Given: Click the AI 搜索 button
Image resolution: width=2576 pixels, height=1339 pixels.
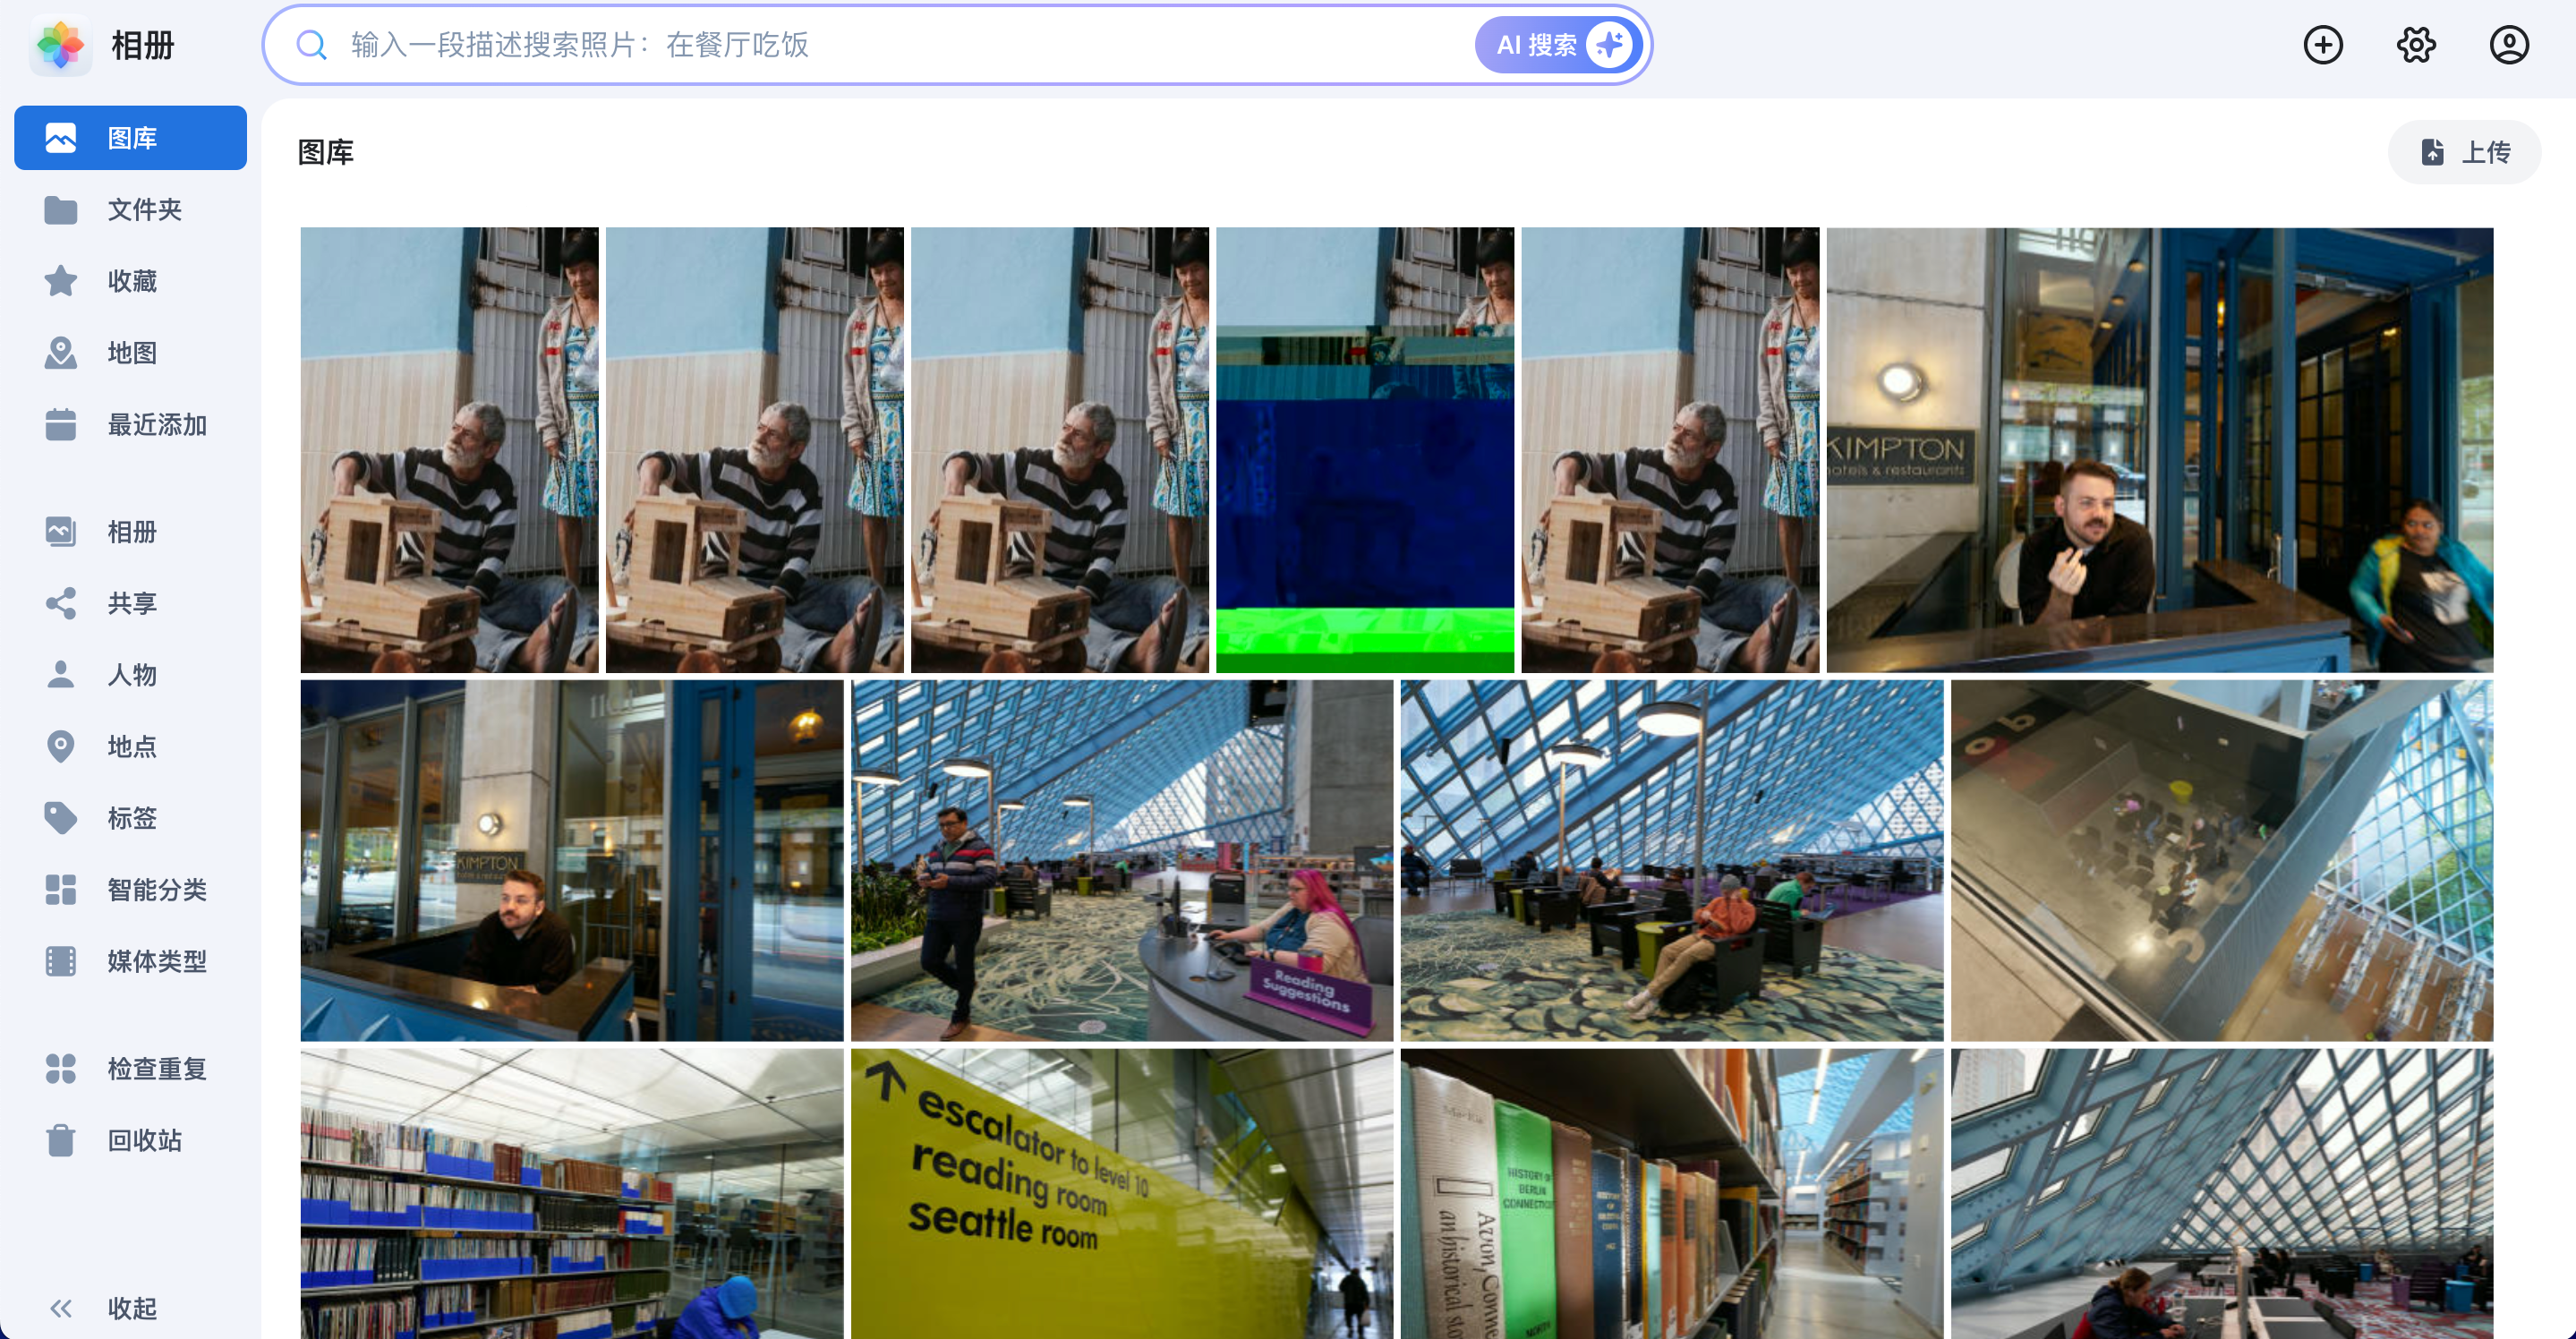Looking at the screenshot, I should 1559,45.
